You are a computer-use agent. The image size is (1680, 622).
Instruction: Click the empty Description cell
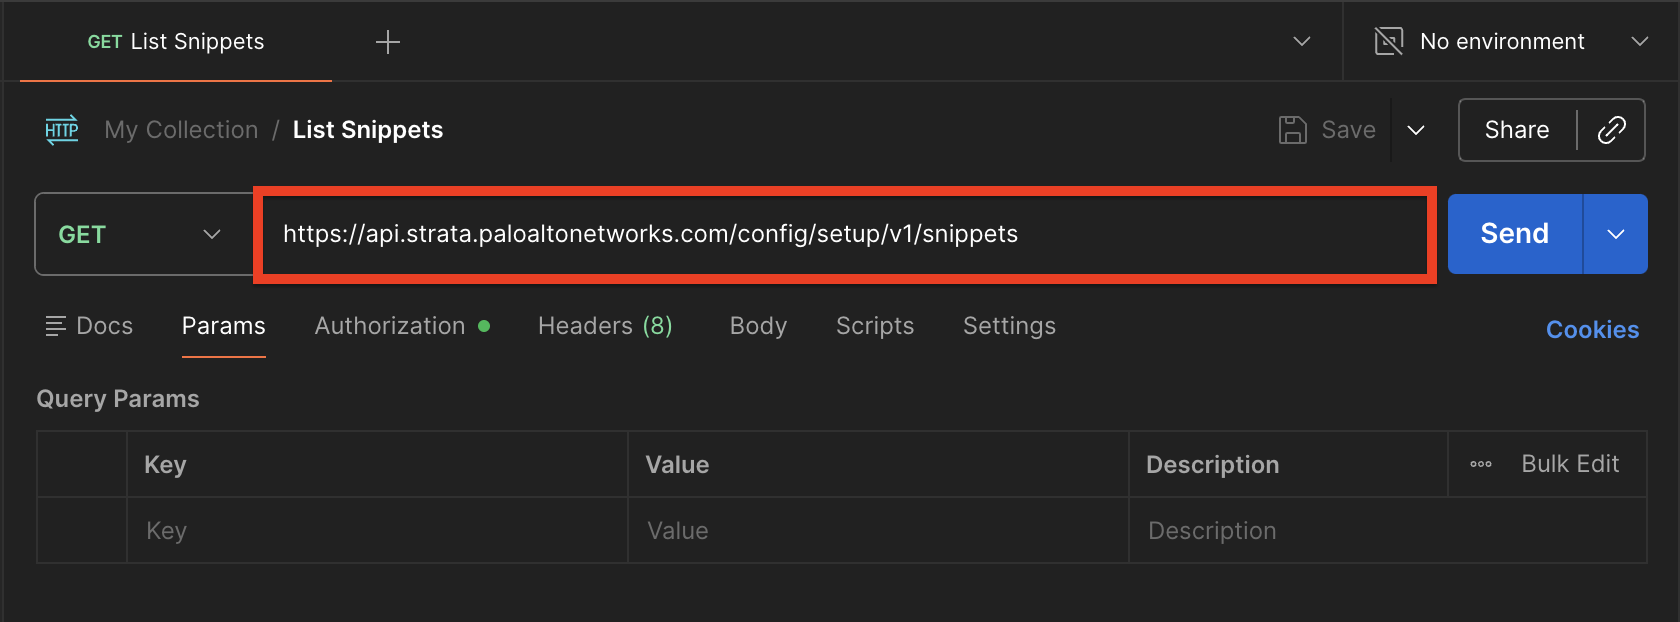pos(1388,531)
